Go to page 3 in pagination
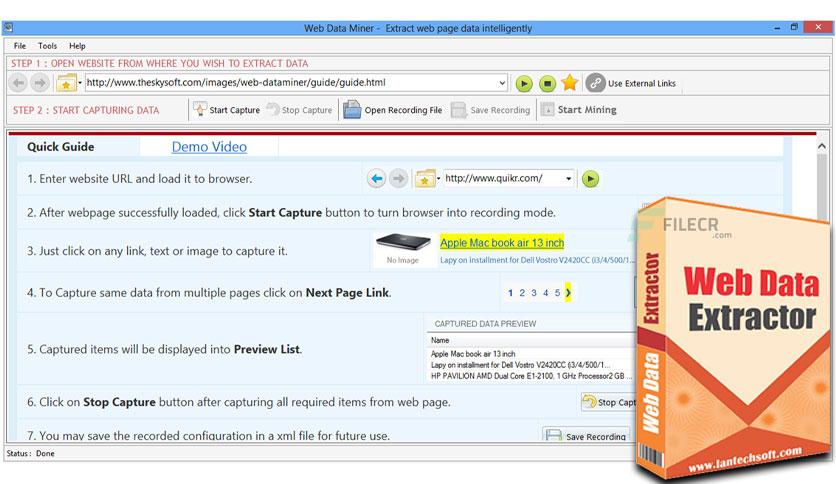836x484 pixels. 534,293
